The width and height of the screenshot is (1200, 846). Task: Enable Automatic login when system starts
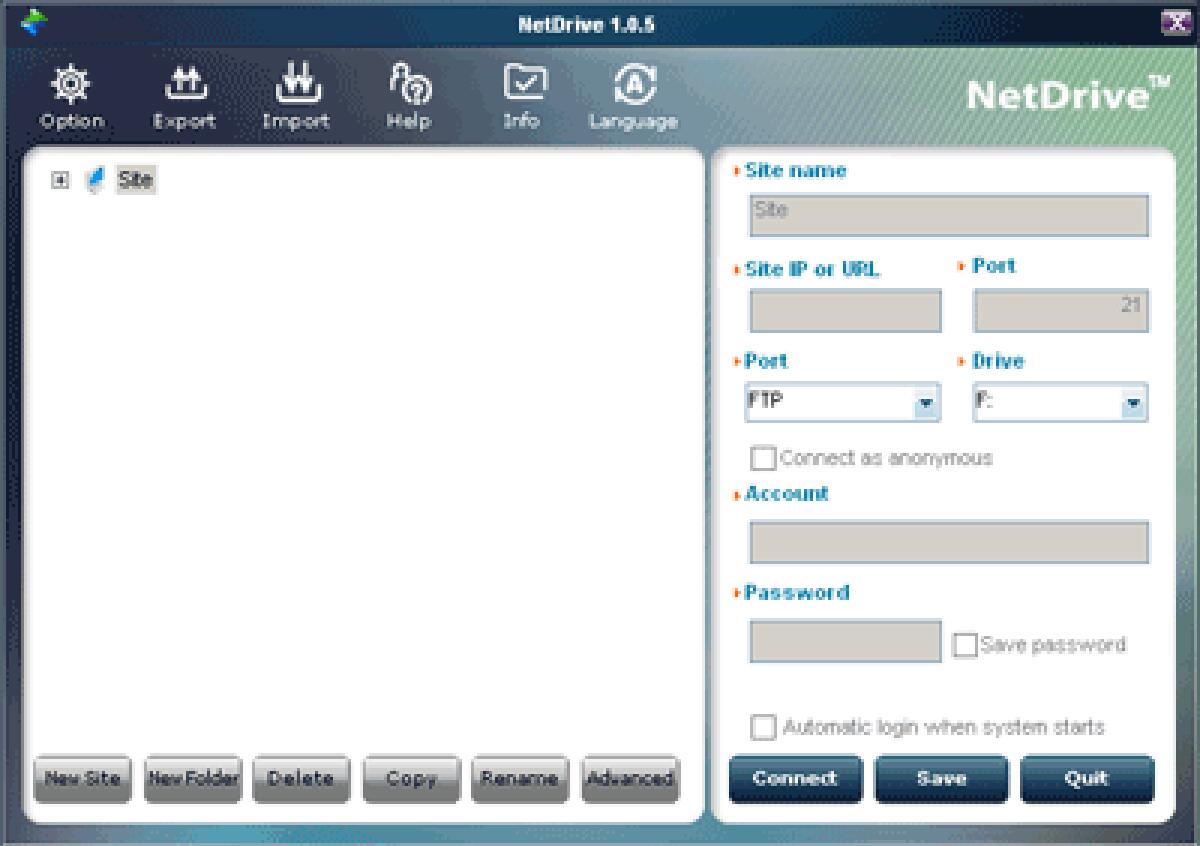[x=763, y=727]
